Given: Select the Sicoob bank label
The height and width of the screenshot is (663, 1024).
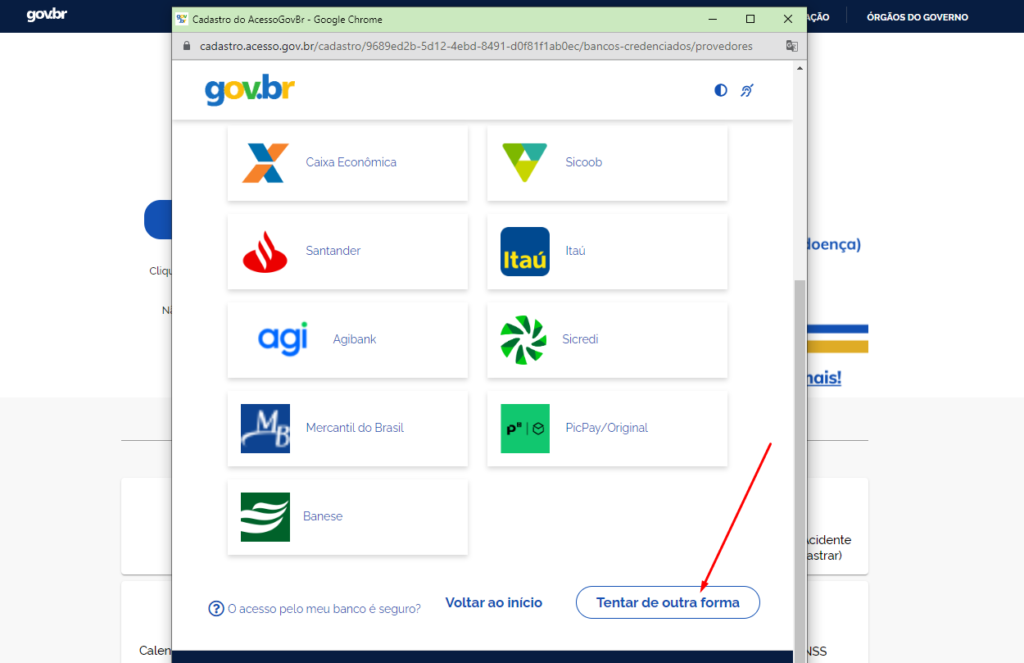Looking at the screenshot, I should point(584,162).
